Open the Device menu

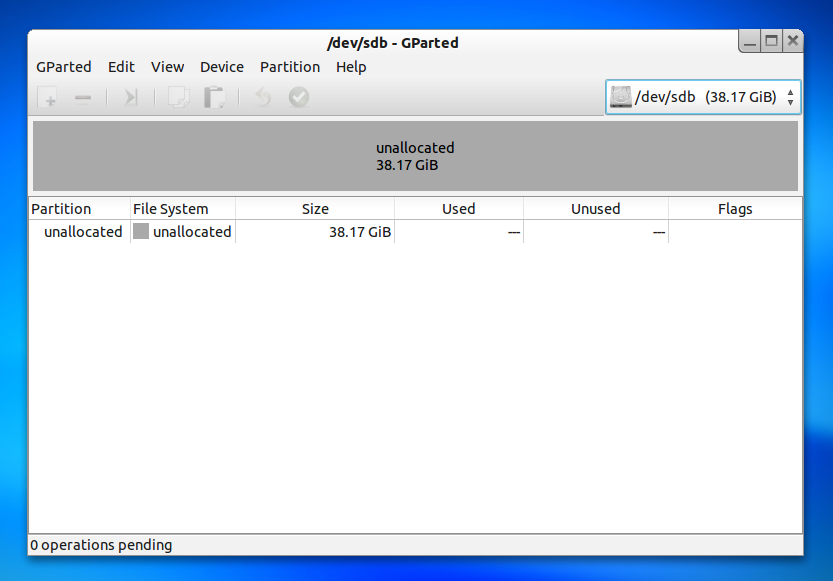pyautogui.click(x=222, y=67)
